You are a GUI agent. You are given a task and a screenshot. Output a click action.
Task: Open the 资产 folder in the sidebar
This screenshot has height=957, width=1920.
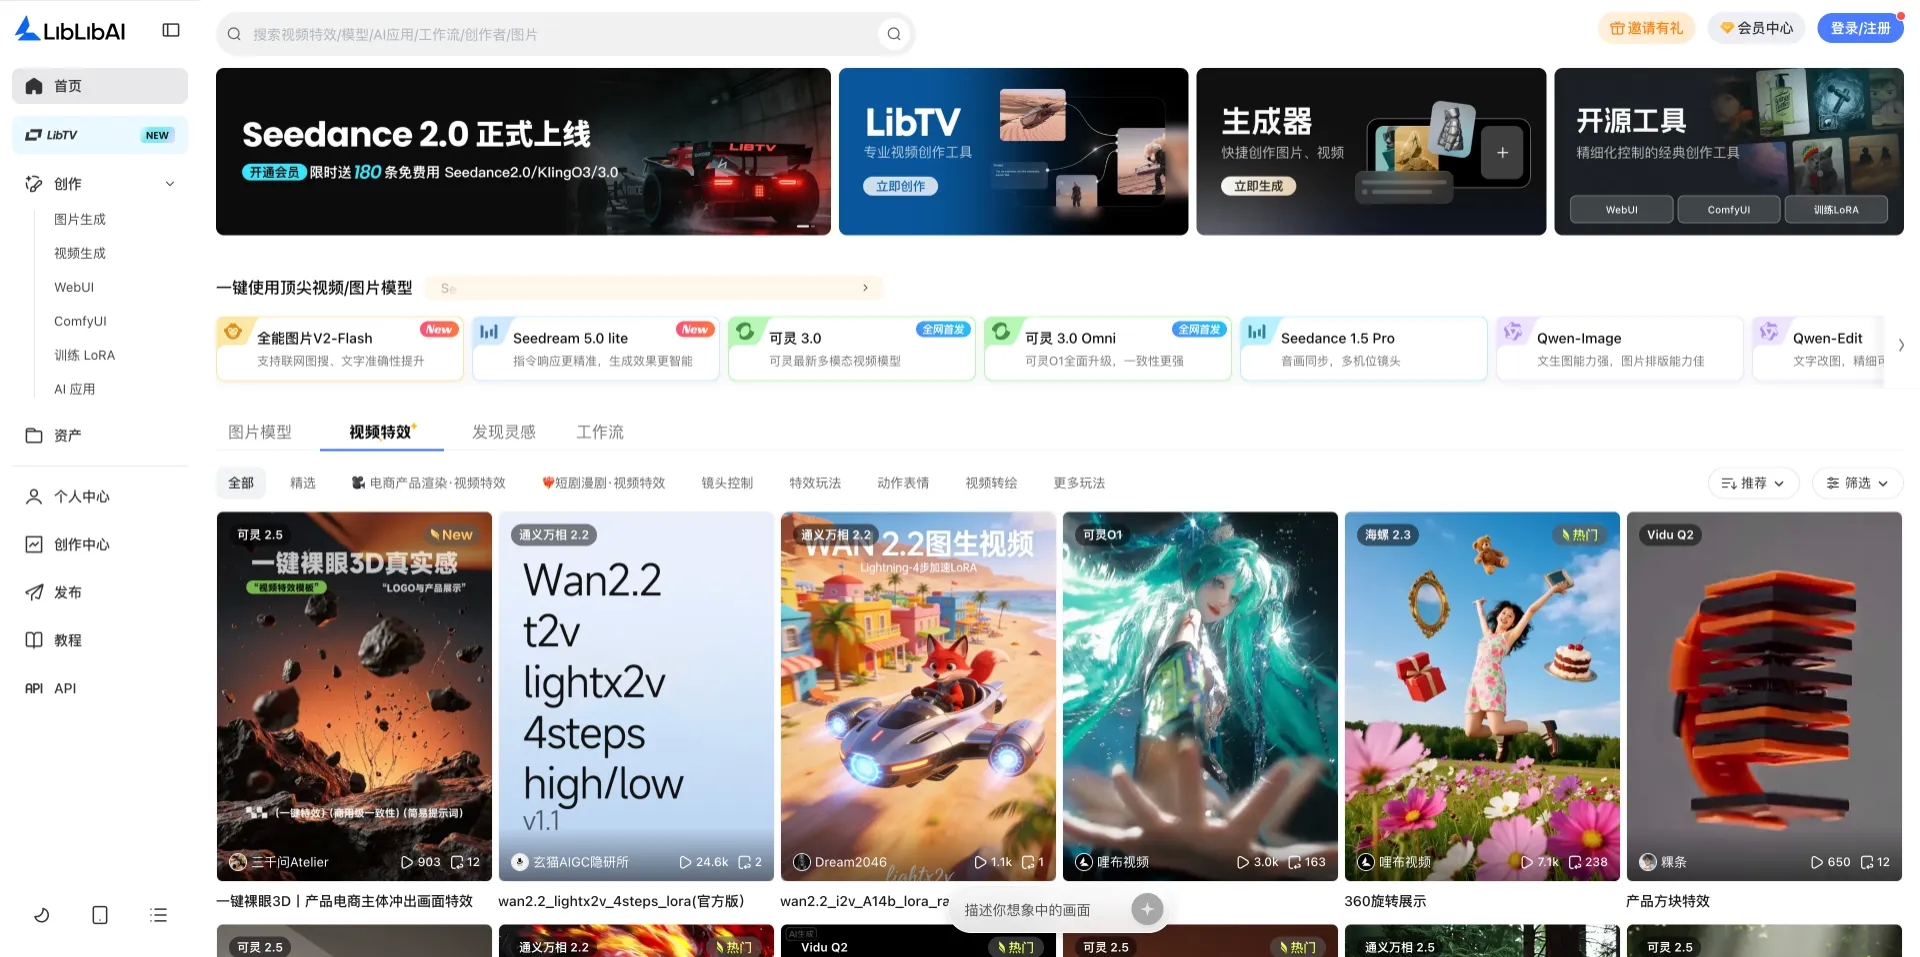[x=100, y=435]
